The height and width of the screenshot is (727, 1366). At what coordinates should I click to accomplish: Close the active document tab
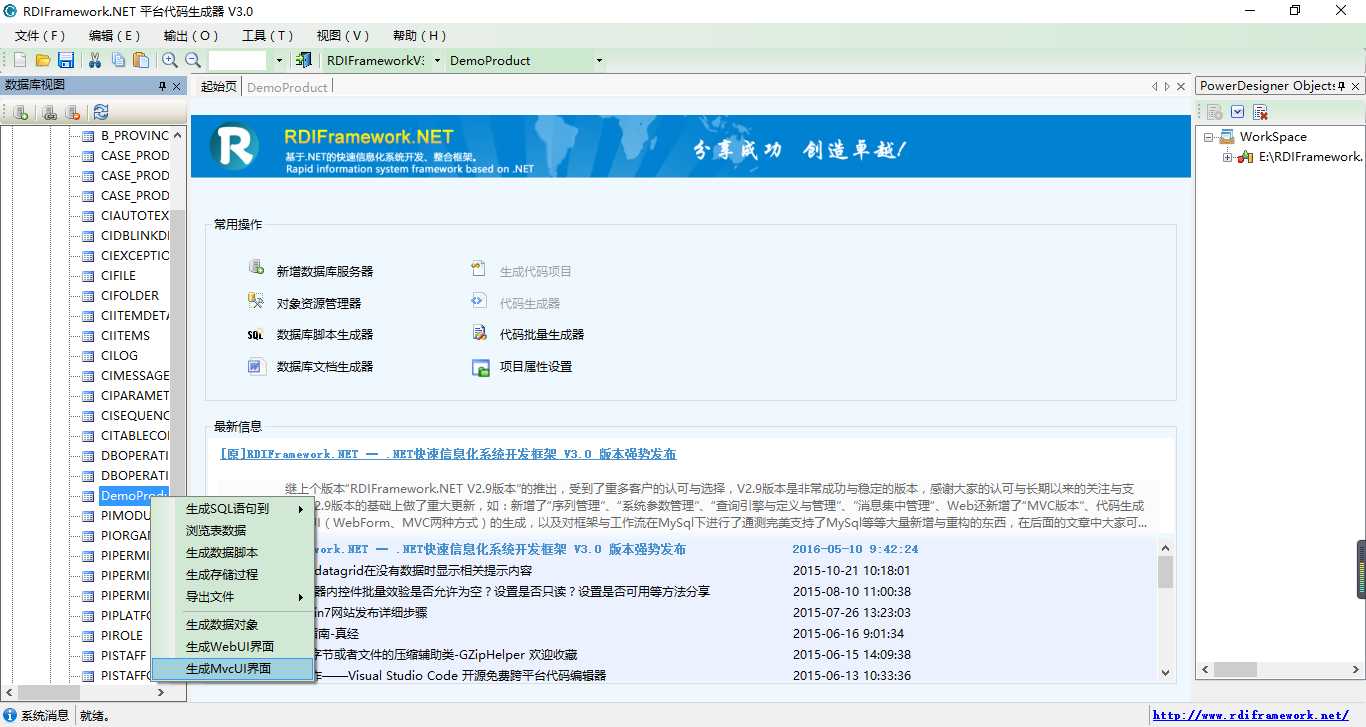click(x=1181, y=87)
